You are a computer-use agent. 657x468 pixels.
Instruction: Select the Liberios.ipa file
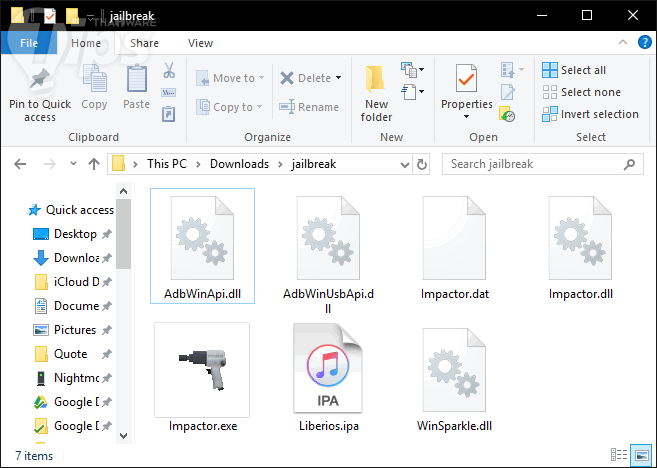tap(328, 378)
